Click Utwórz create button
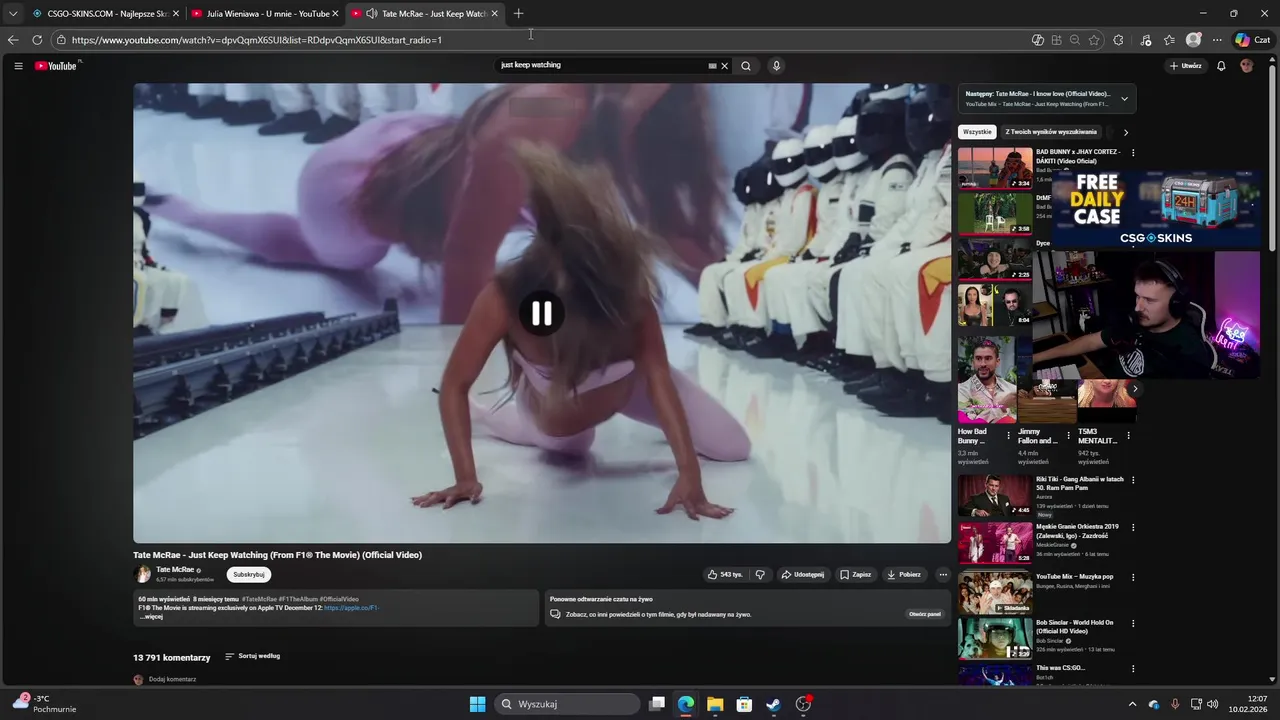The image size is (1280, 720). 1186,66
